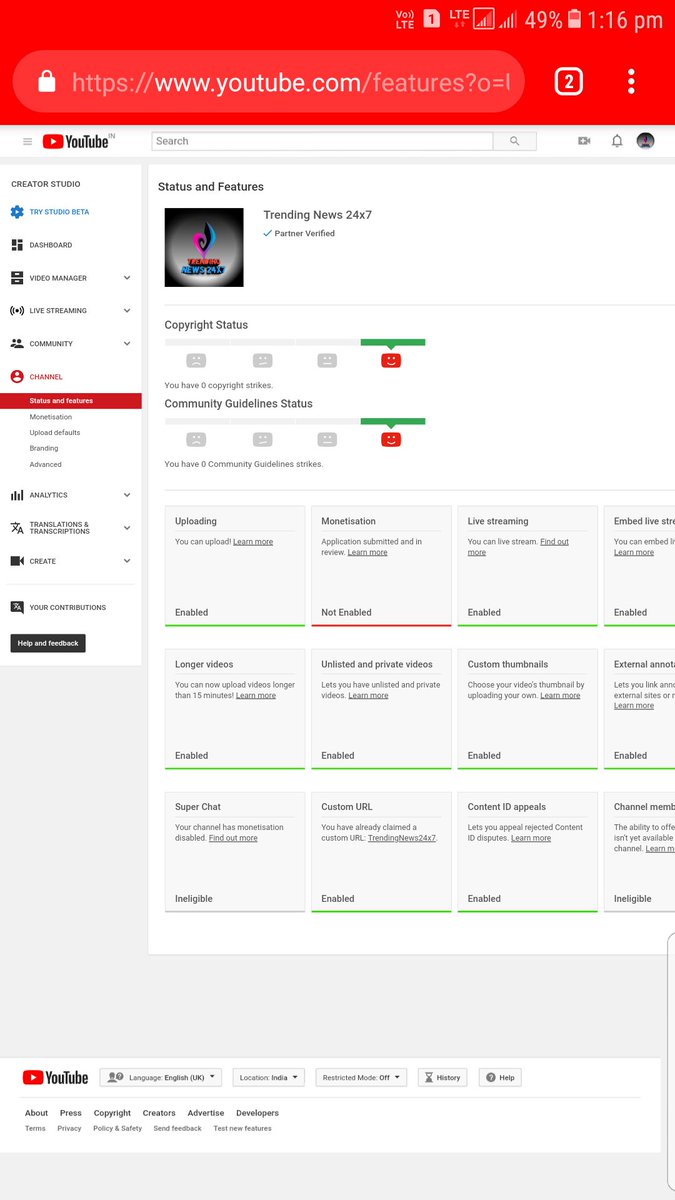The width and height of the screenshot is (675, 1200).
Task: Expand the Live Streaming section chevron
Action: point(127,311)
